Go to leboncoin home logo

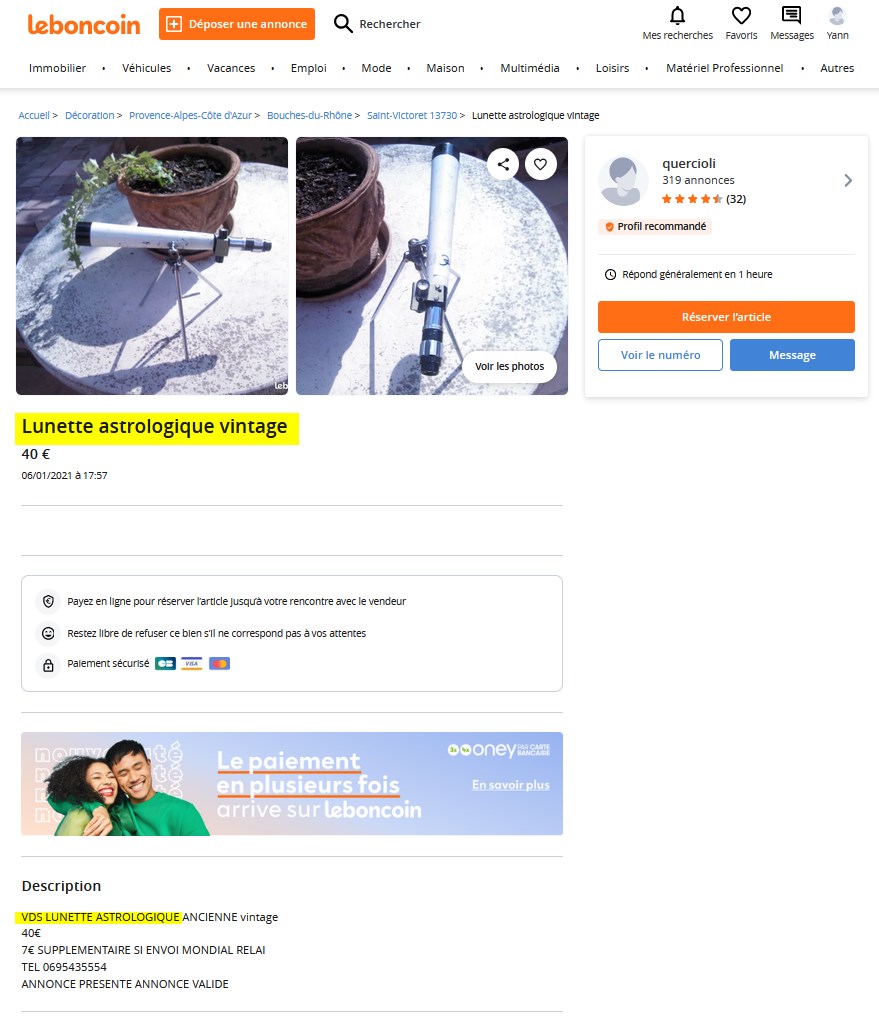pos(83,24)
